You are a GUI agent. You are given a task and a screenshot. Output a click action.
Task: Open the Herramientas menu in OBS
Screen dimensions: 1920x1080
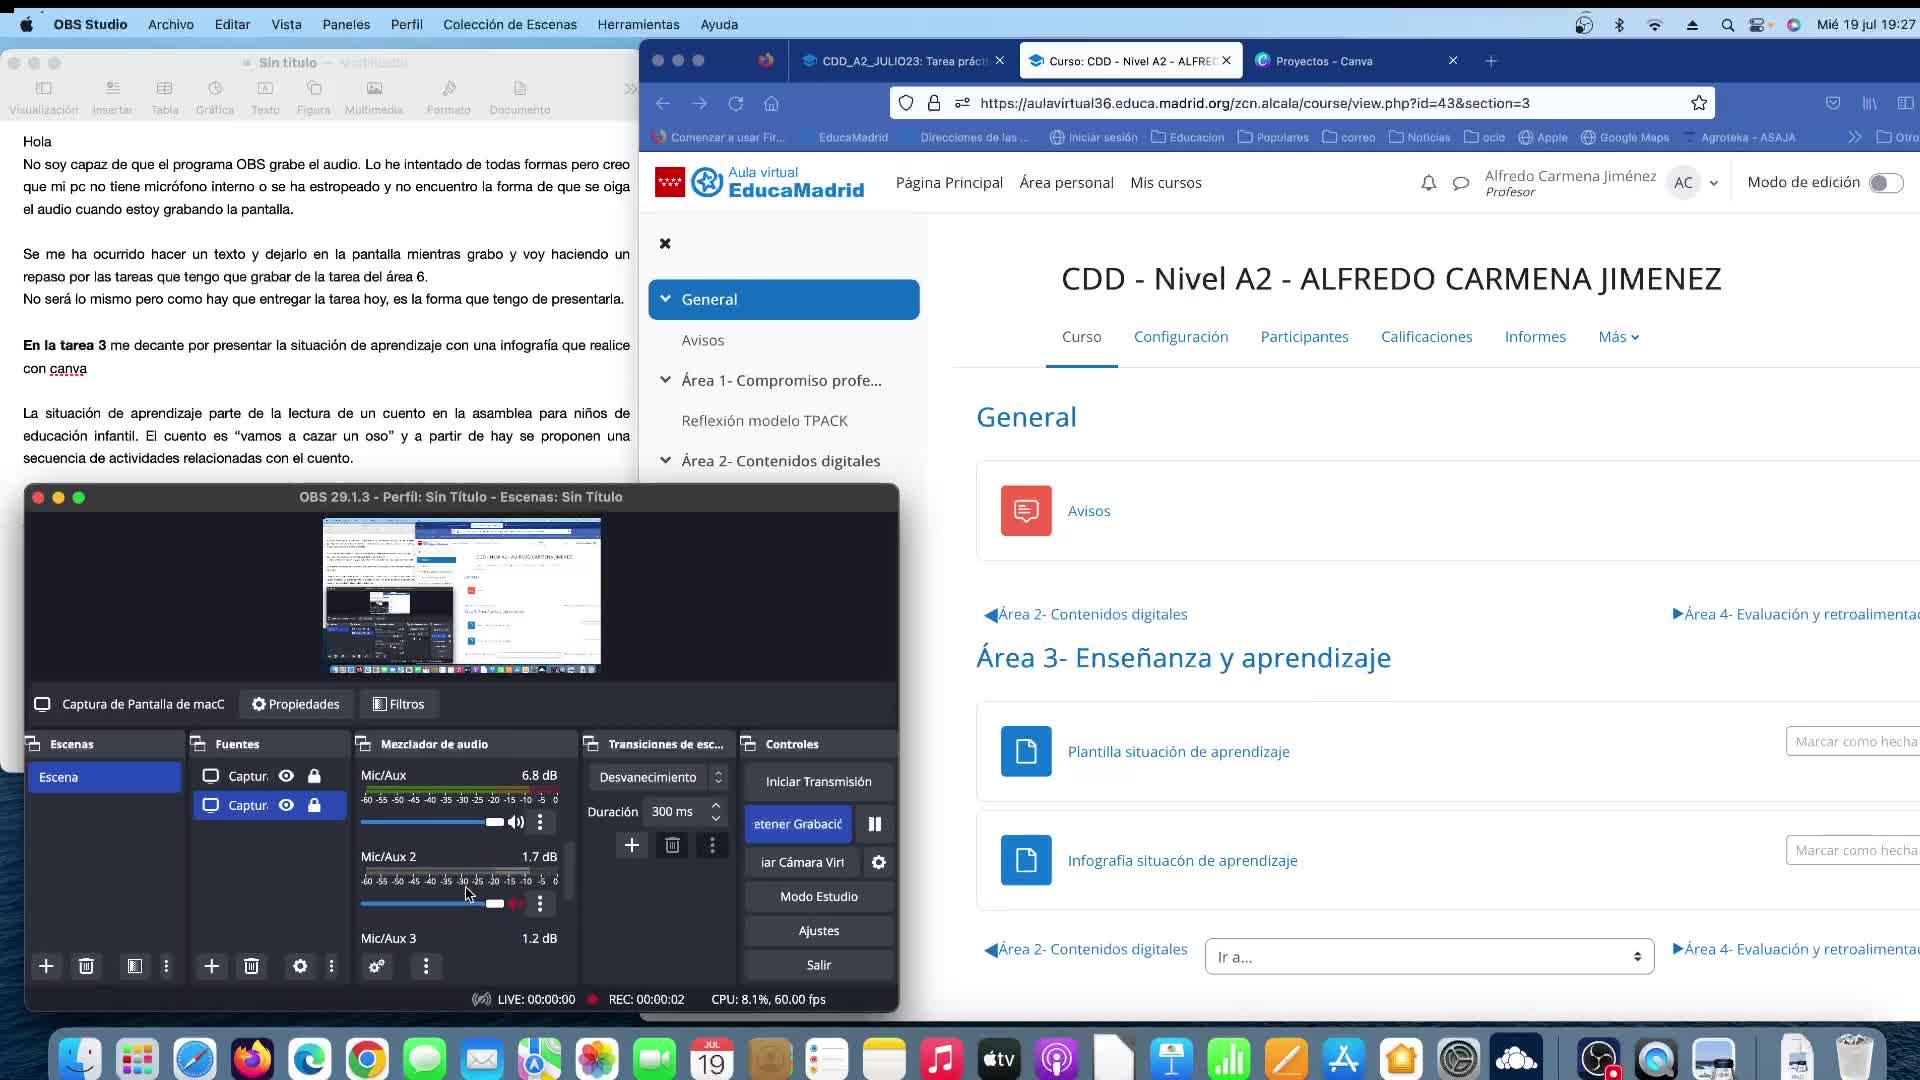(x=638, y=24)
